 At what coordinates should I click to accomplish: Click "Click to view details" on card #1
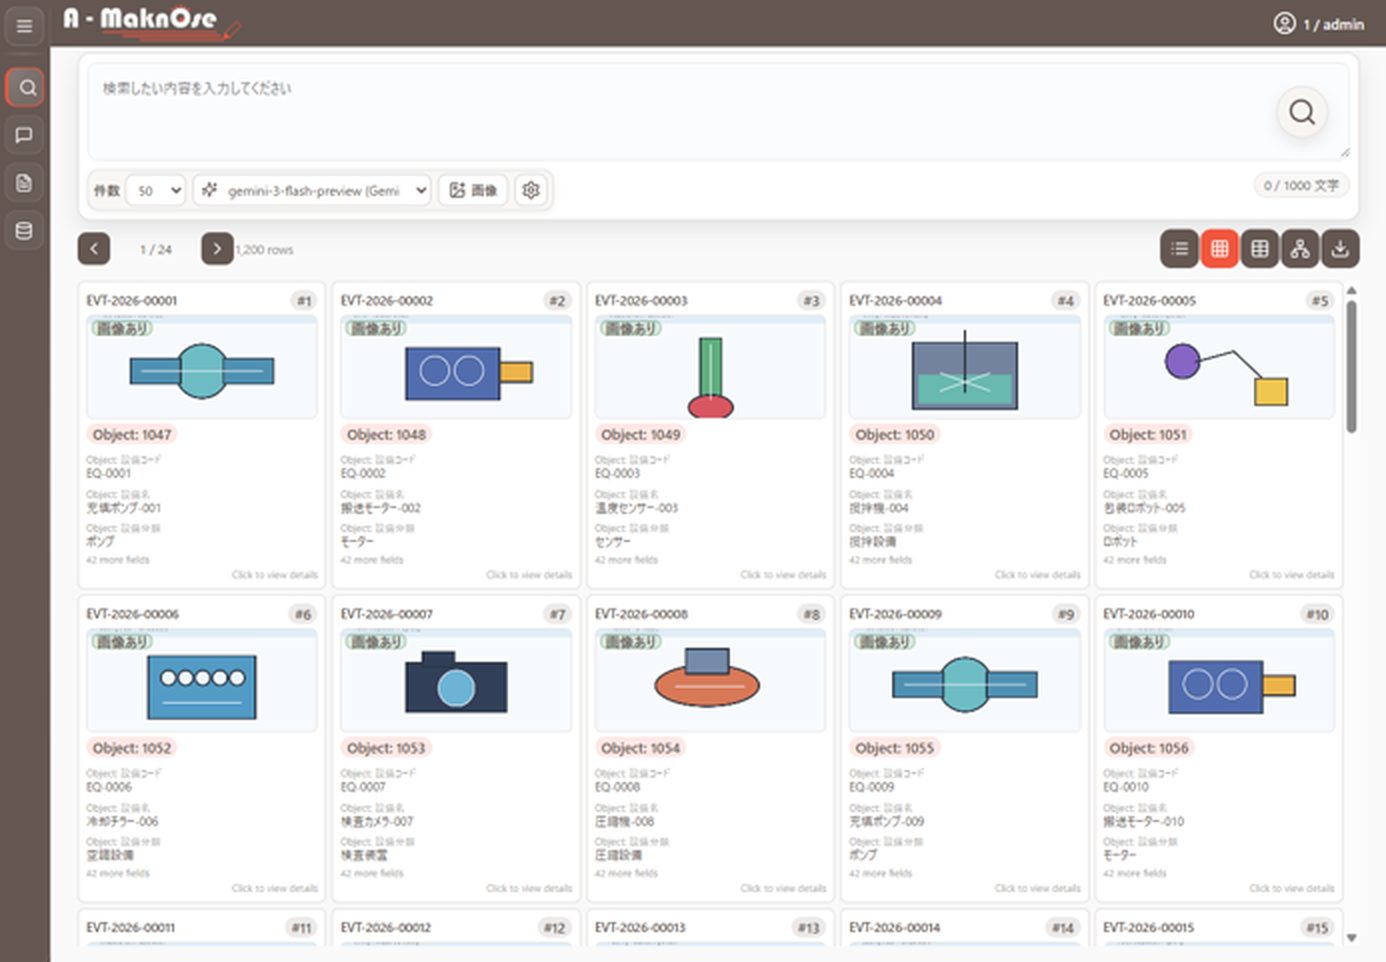point(275,575)
